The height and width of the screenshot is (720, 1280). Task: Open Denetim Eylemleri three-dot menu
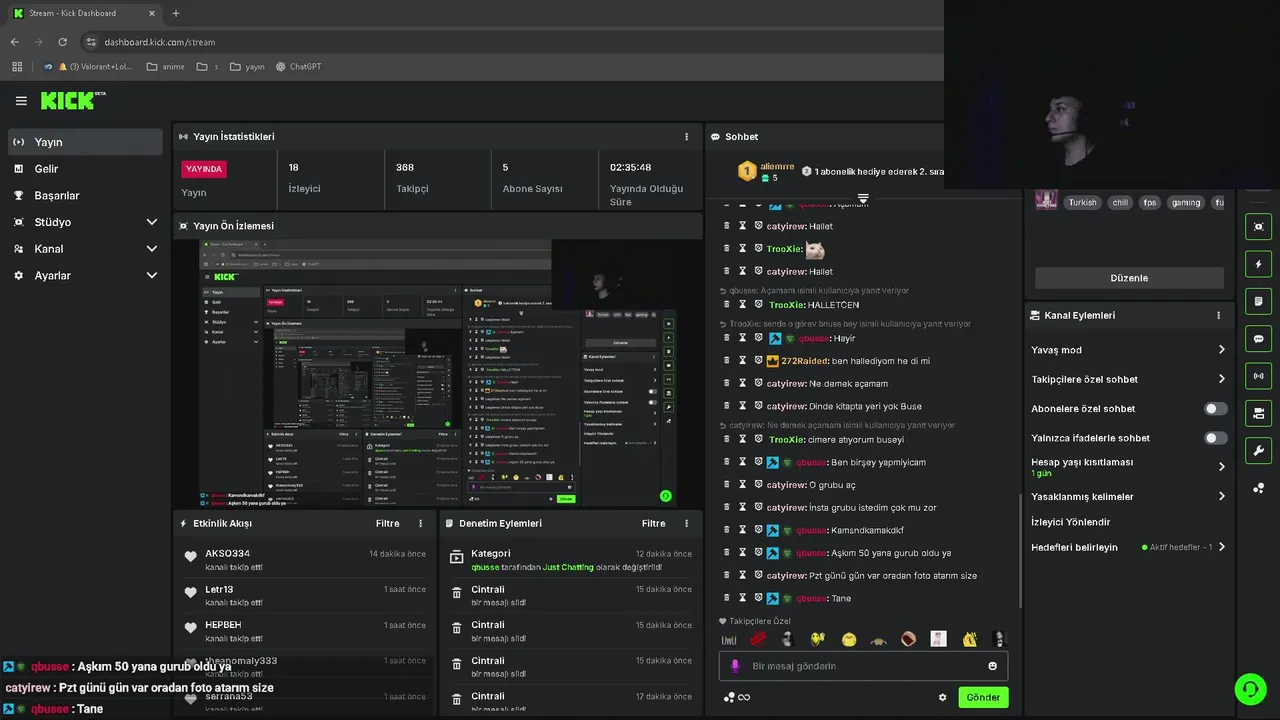686,523
